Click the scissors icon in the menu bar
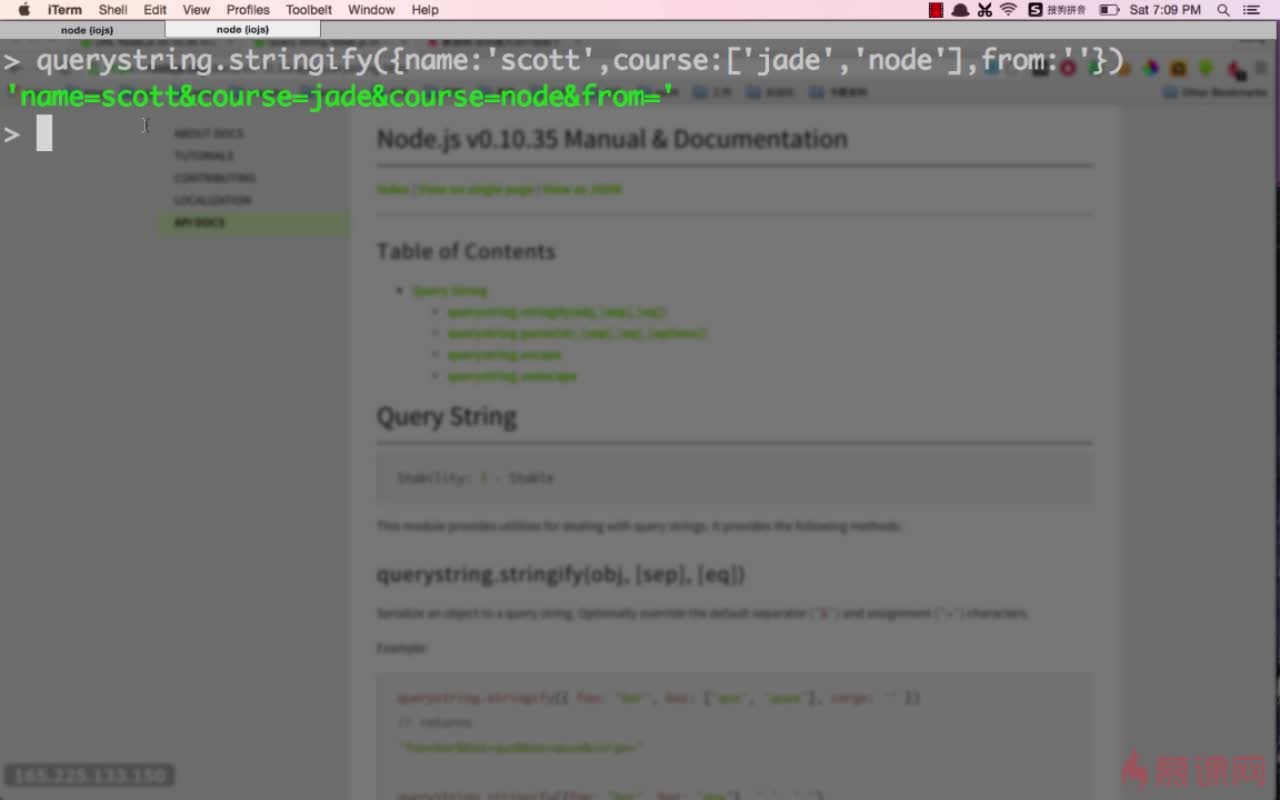The width and height of the screenshot is (1280, 800). coord(985,10)
